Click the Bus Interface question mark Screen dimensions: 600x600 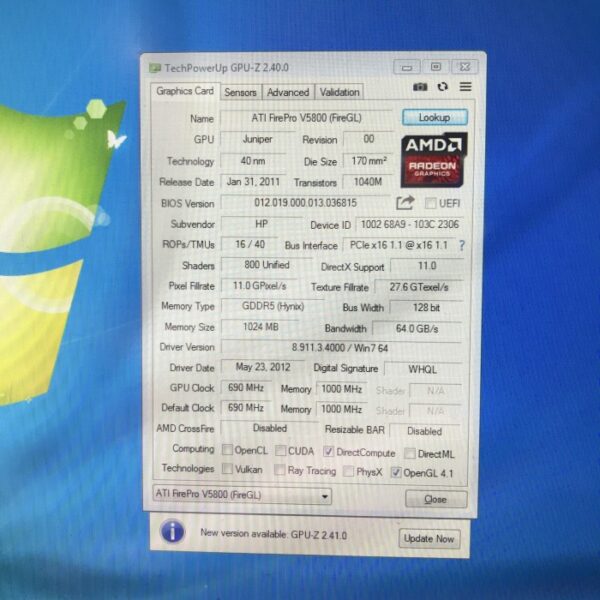(x=462, y=245)
